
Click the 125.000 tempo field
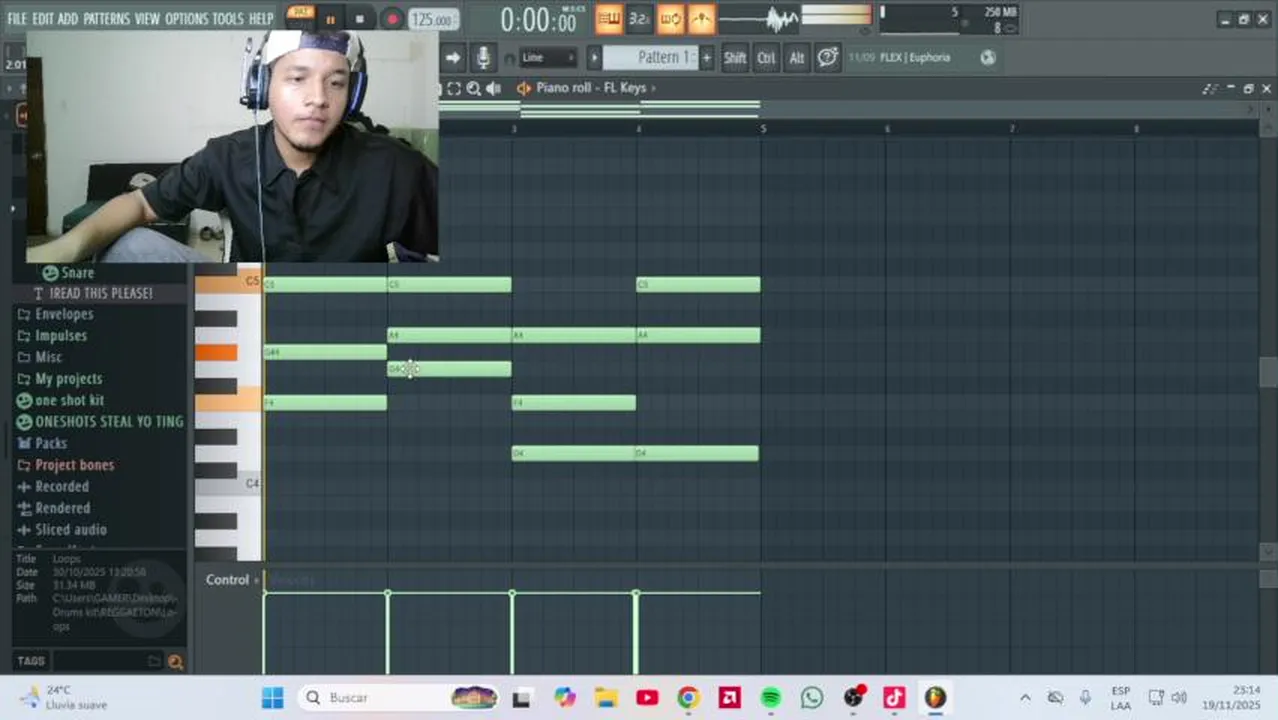click(x=433, y=19)
